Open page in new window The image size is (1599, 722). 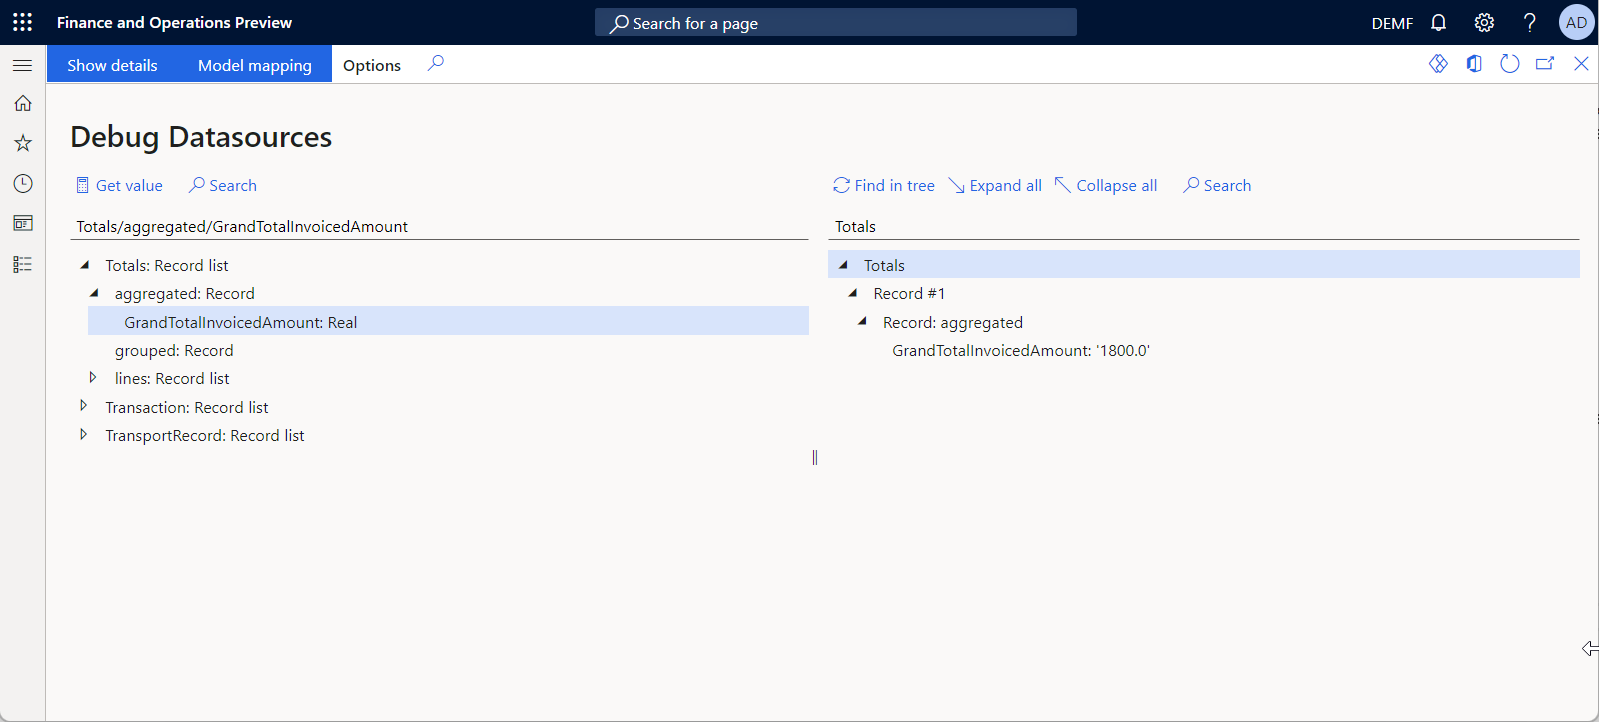1545,64
